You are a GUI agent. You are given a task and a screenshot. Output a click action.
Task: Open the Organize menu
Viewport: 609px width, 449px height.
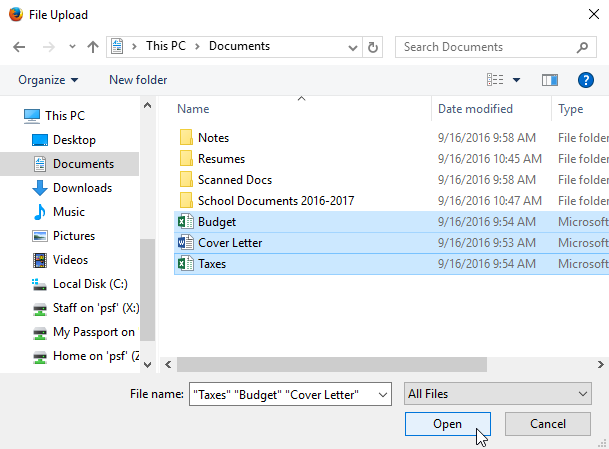click(48, 80)
